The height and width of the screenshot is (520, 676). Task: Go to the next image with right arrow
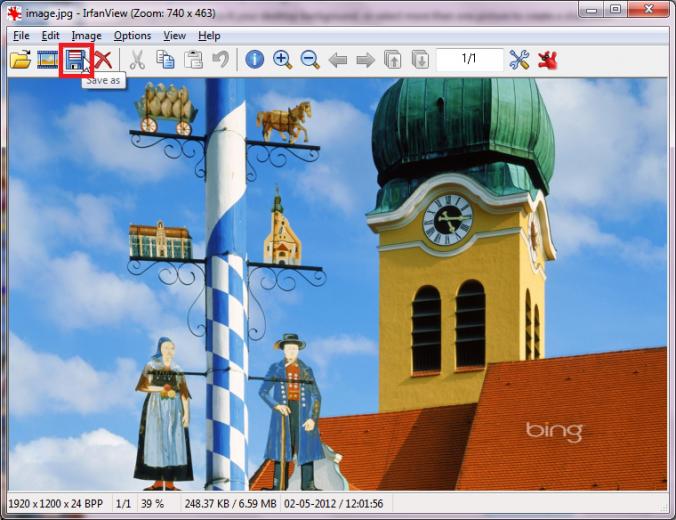(x=366, y=60)
